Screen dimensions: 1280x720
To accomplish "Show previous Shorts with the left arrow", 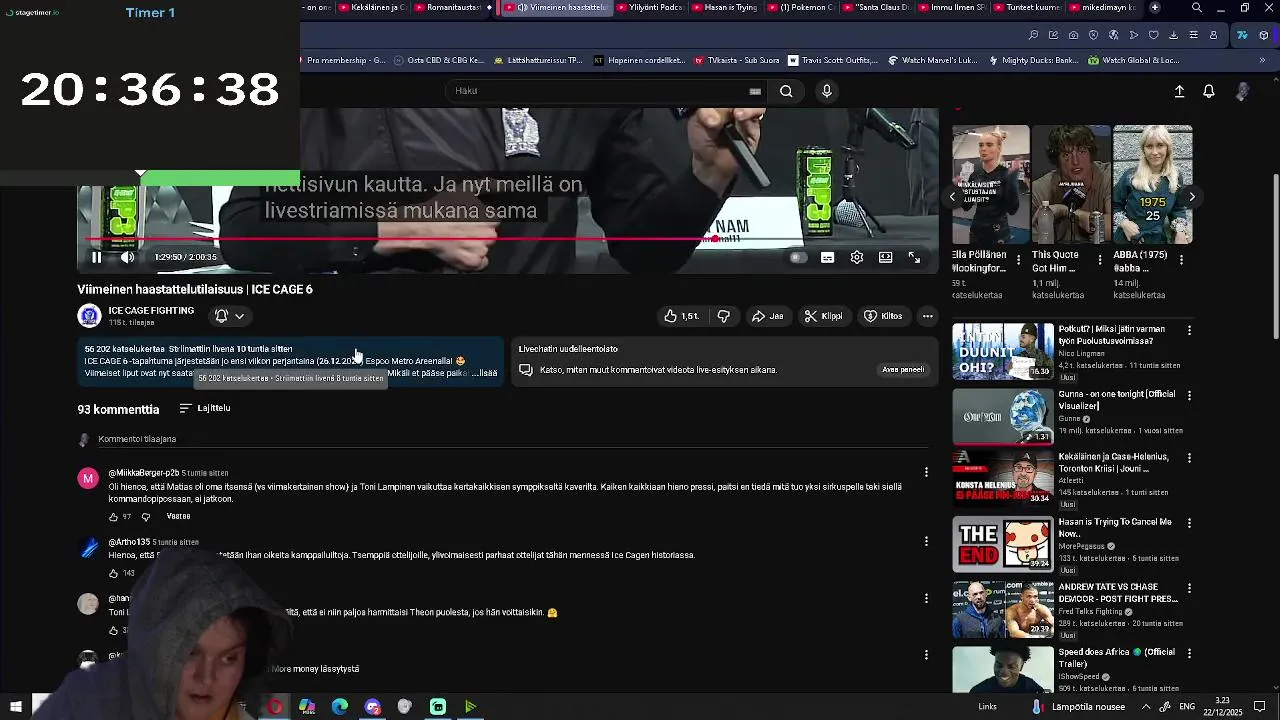I will point(952,197).
